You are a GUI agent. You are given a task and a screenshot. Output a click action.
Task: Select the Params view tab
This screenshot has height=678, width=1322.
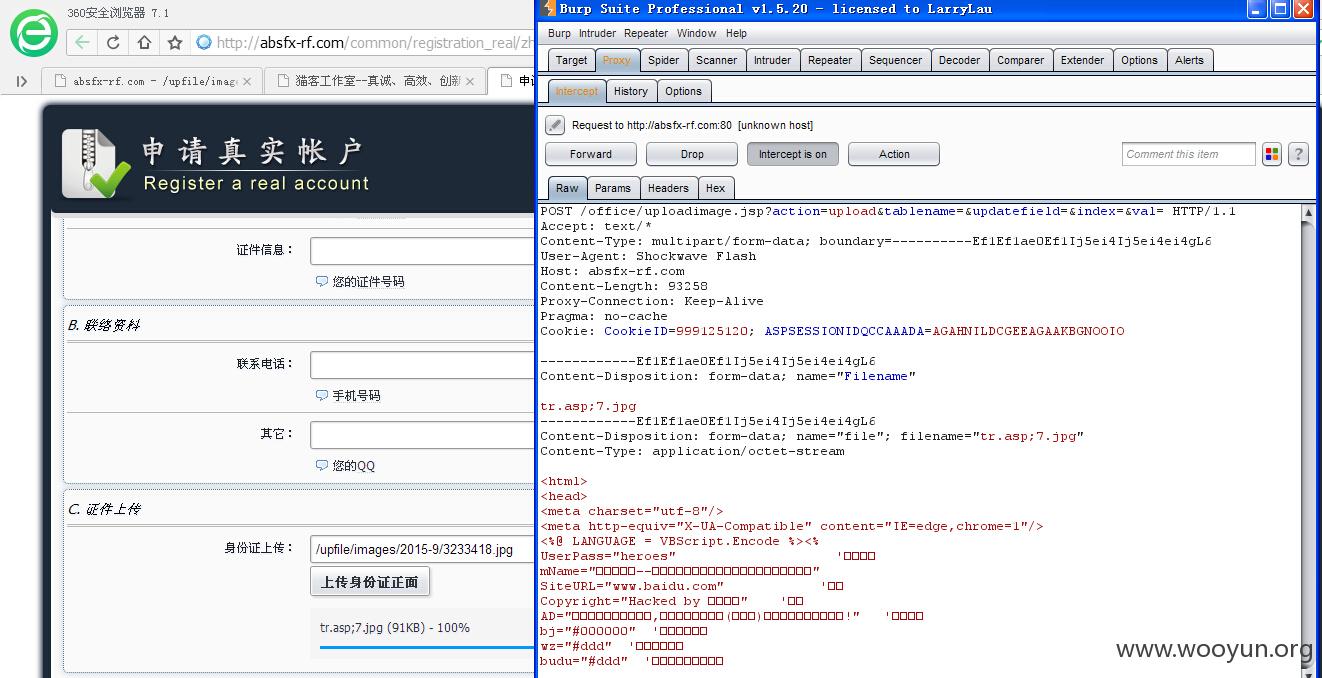point(612,188)
